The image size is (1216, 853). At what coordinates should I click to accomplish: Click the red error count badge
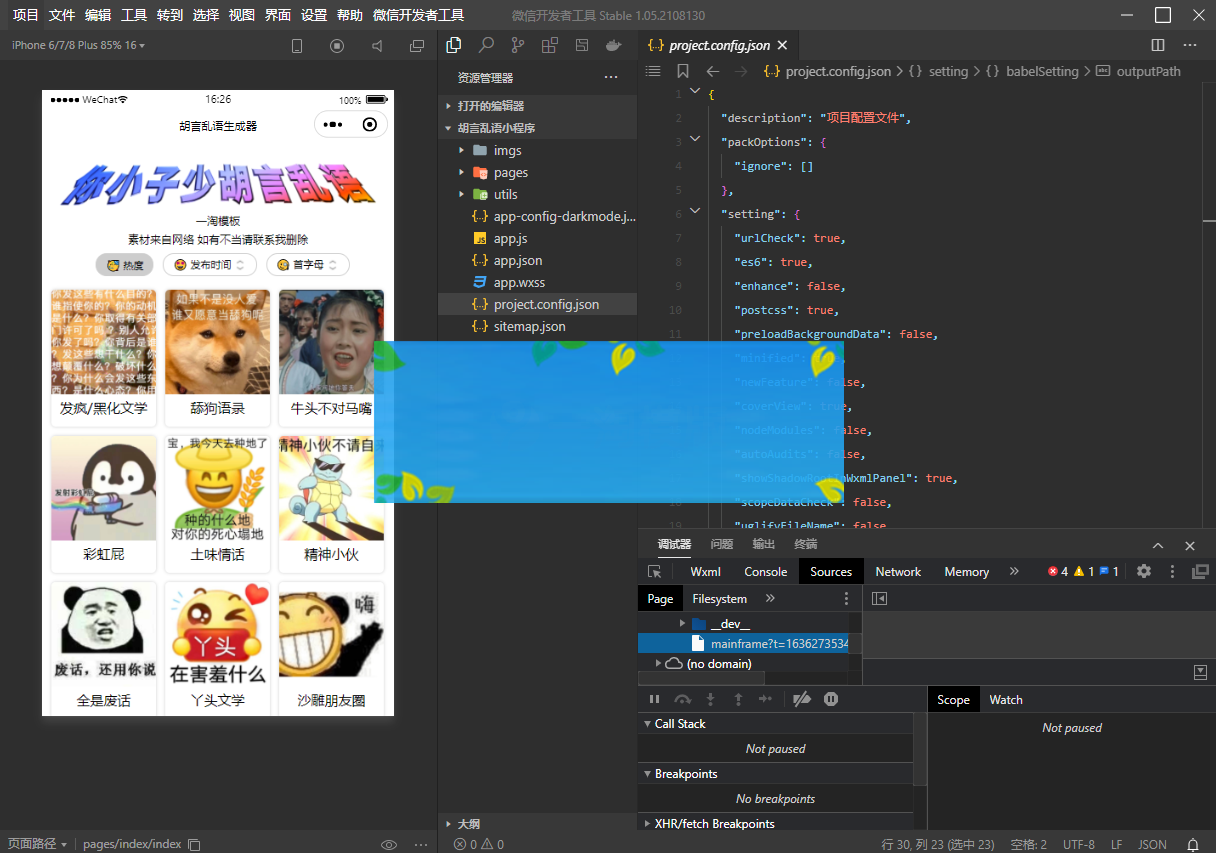[1057, 571]
